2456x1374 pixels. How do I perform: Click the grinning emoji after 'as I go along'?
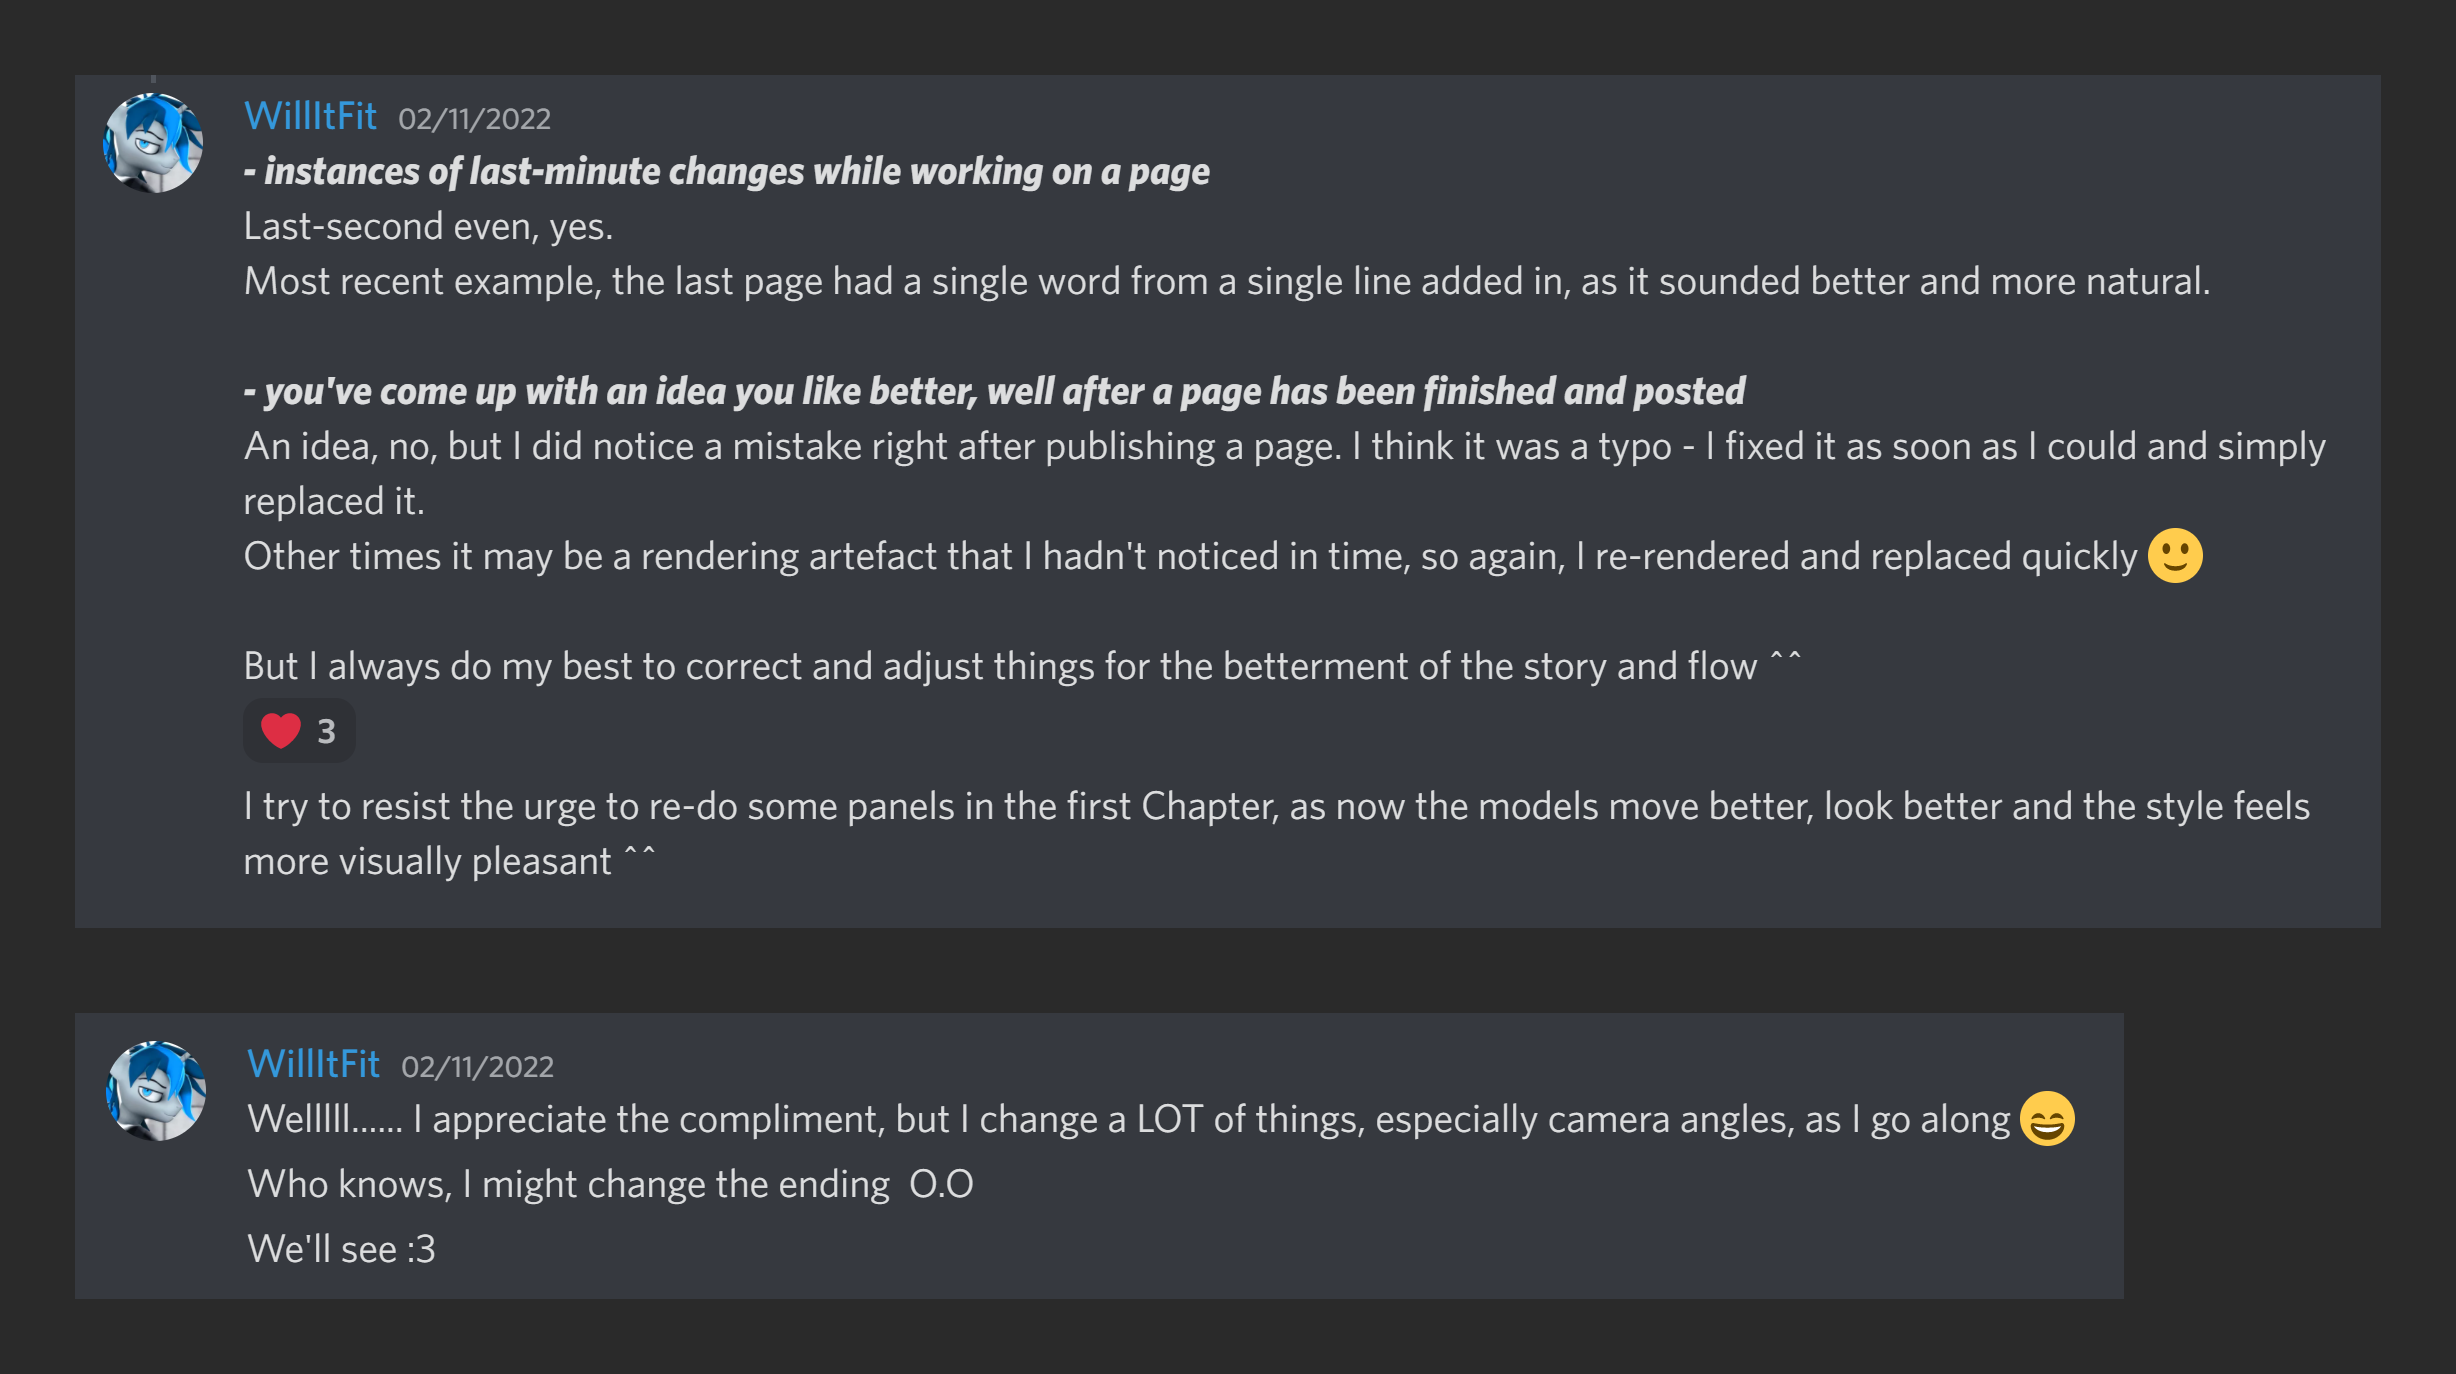pyautogui.click(x=2047, y=1119)
